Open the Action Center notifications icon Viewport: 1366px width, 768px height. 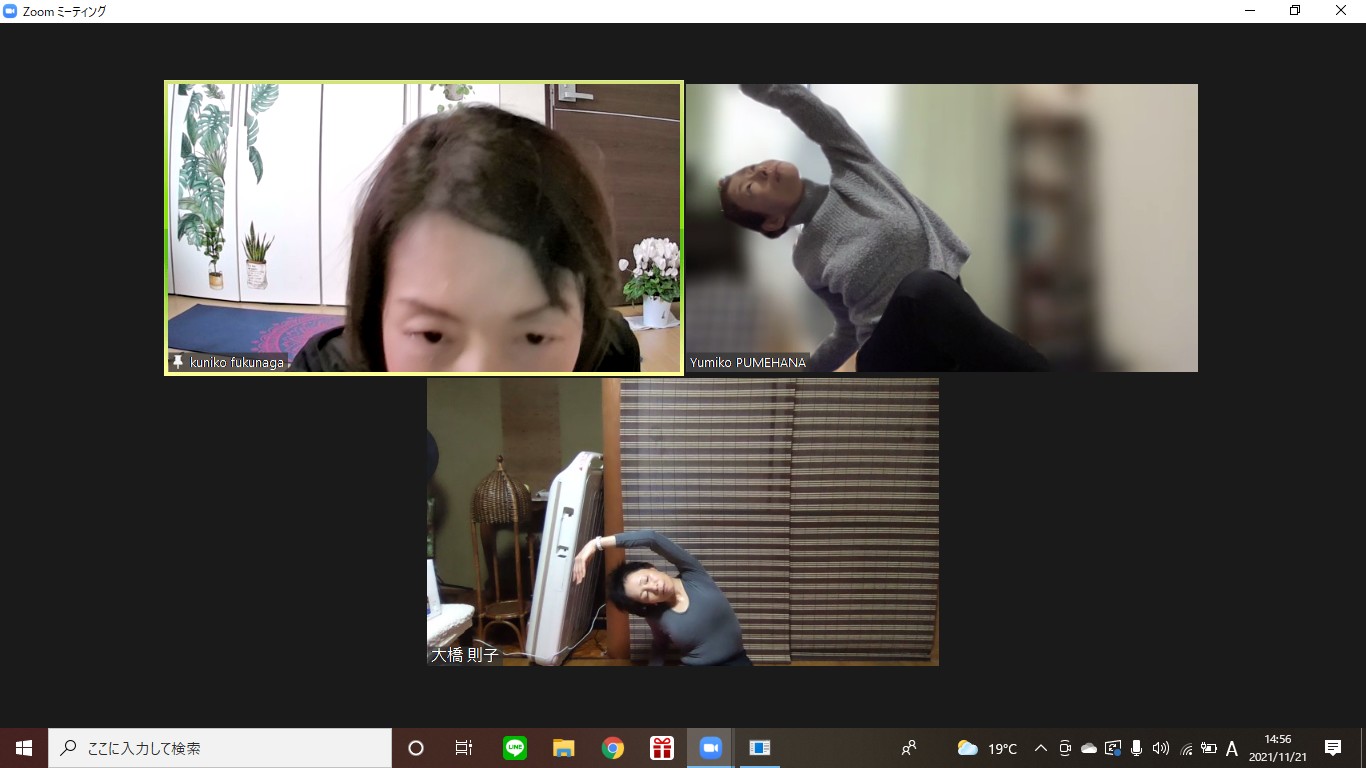coord(1333,748)
